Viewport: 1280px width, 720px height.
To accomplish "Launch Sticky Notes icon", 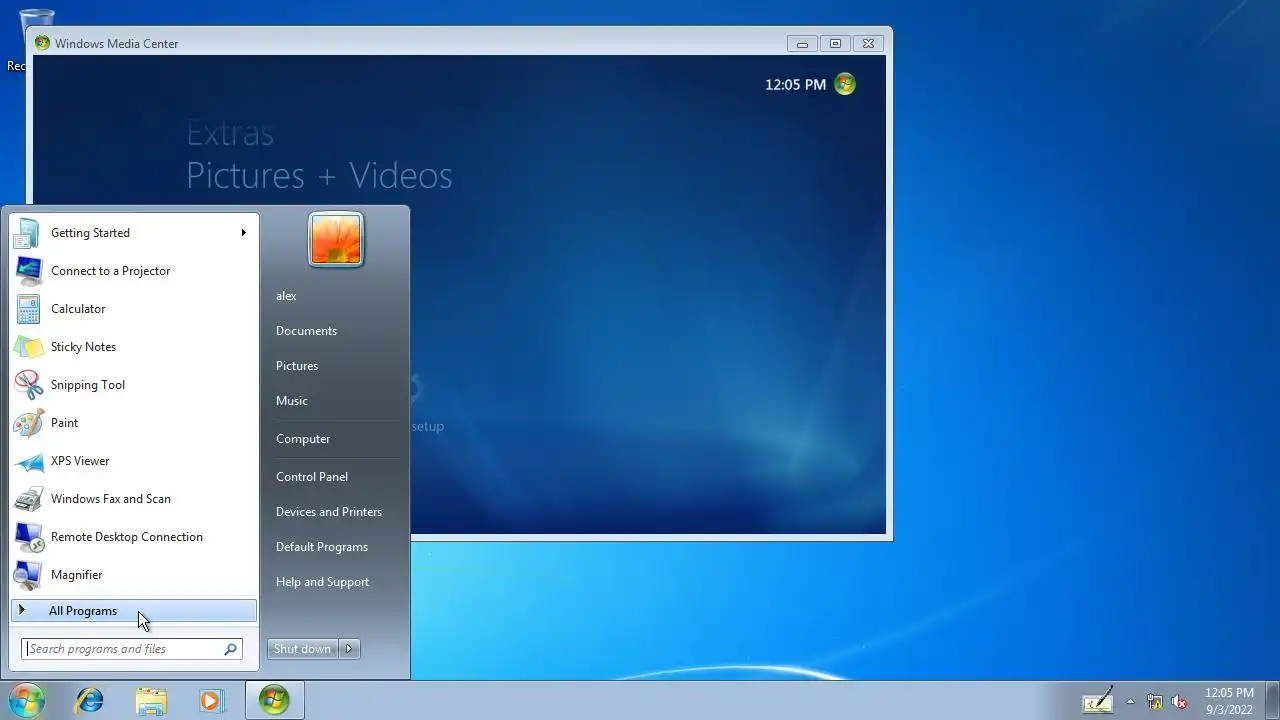I will click(28, 347).
